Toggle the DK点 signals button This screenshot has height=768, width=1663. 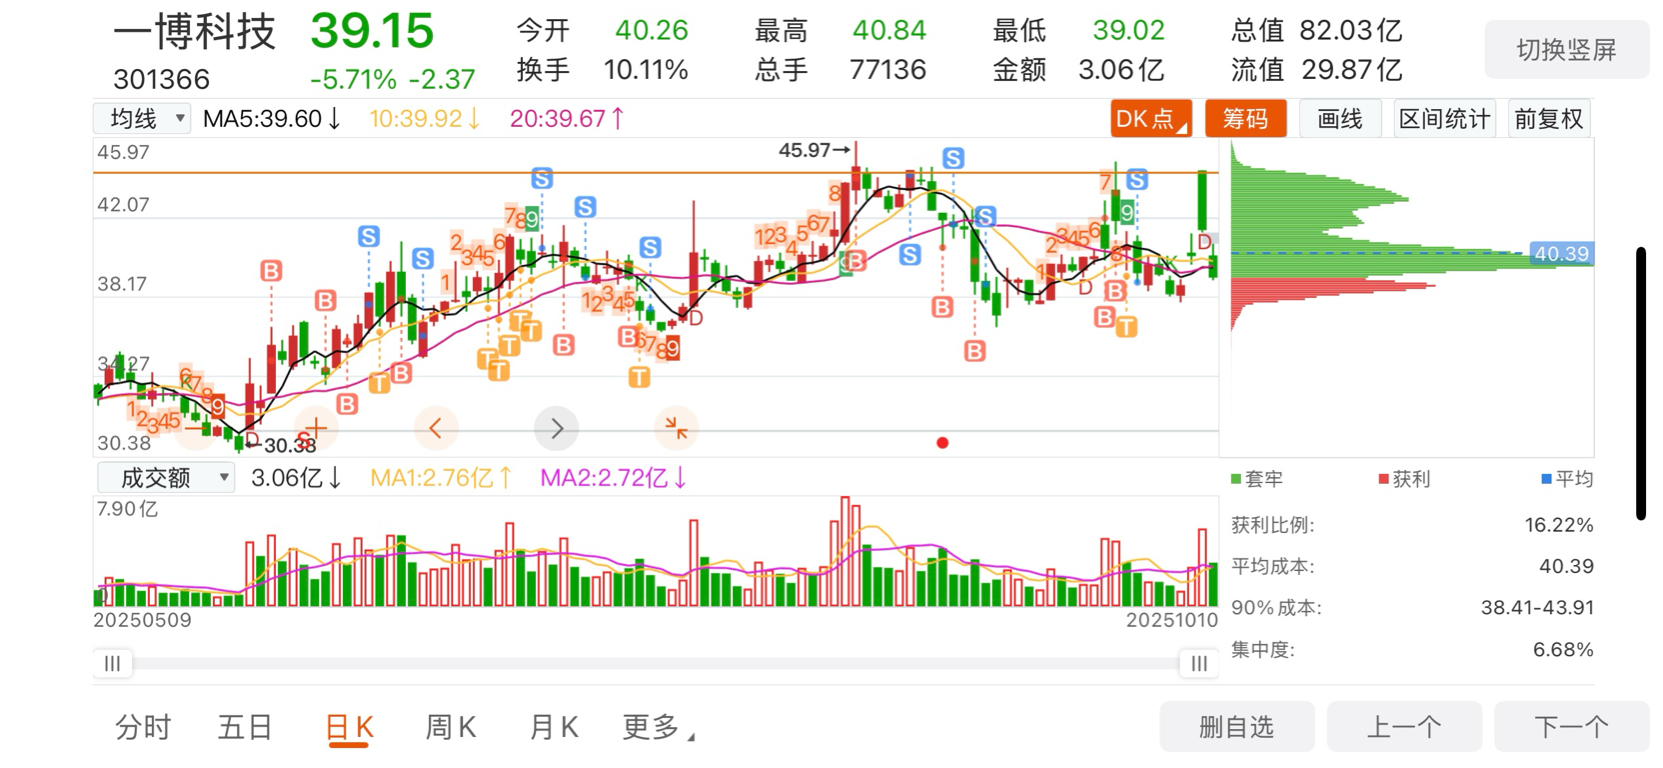(x=1151, y=119)
